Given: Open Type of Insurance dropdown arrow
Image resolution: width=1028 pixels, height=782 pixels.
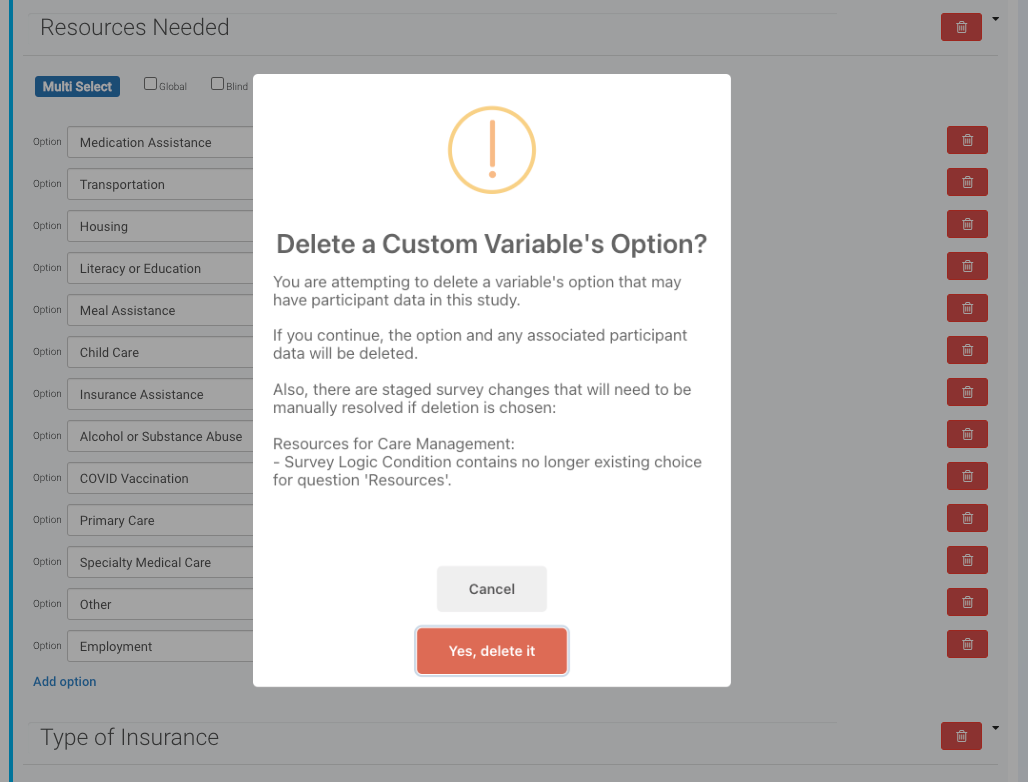Looking at the screenshot, I should click(996, 728).
